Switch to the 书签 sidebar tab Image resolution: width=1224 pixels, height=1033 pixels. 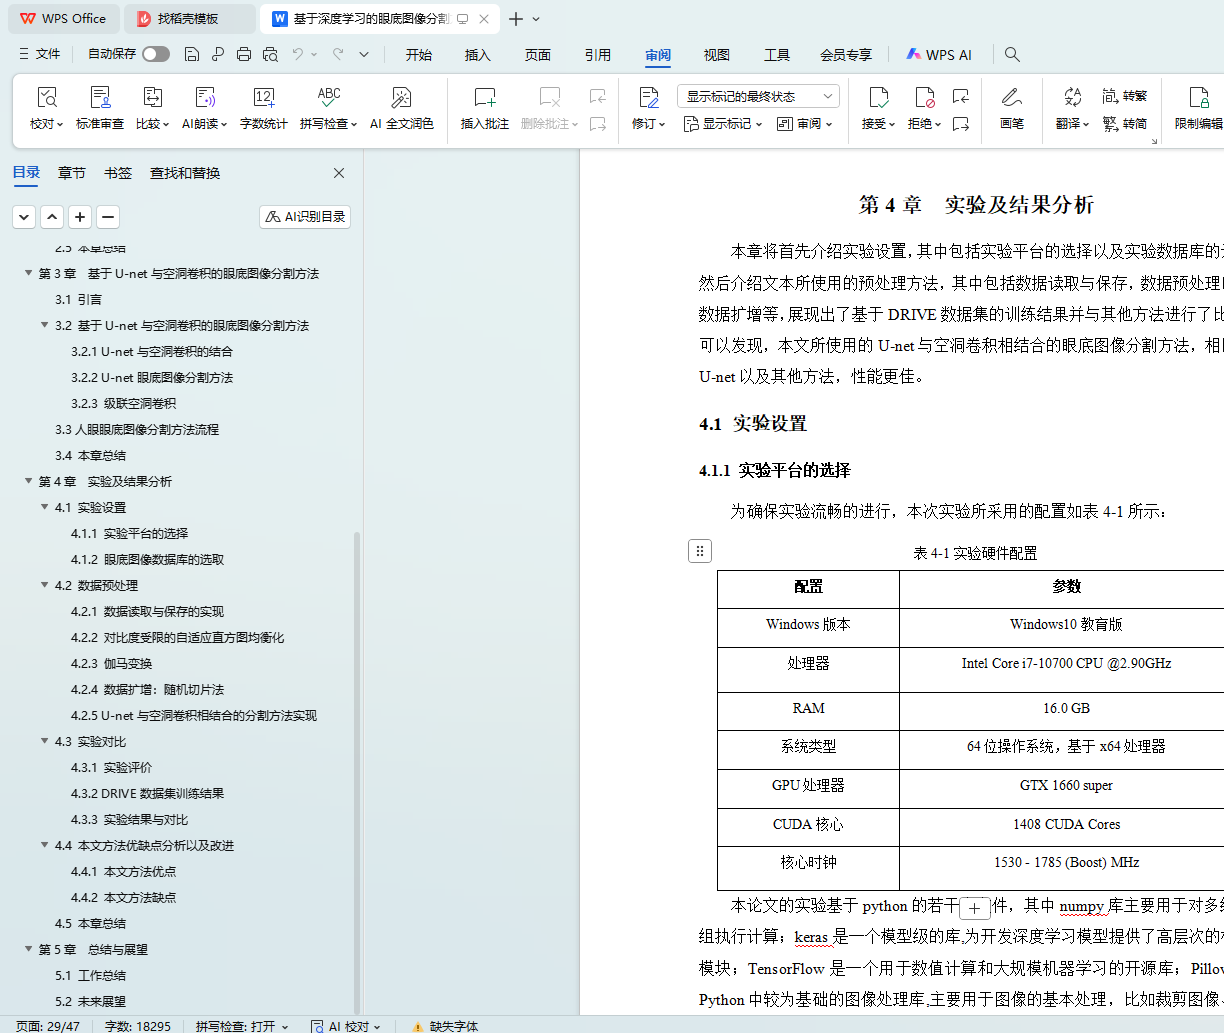click(118, 173)
